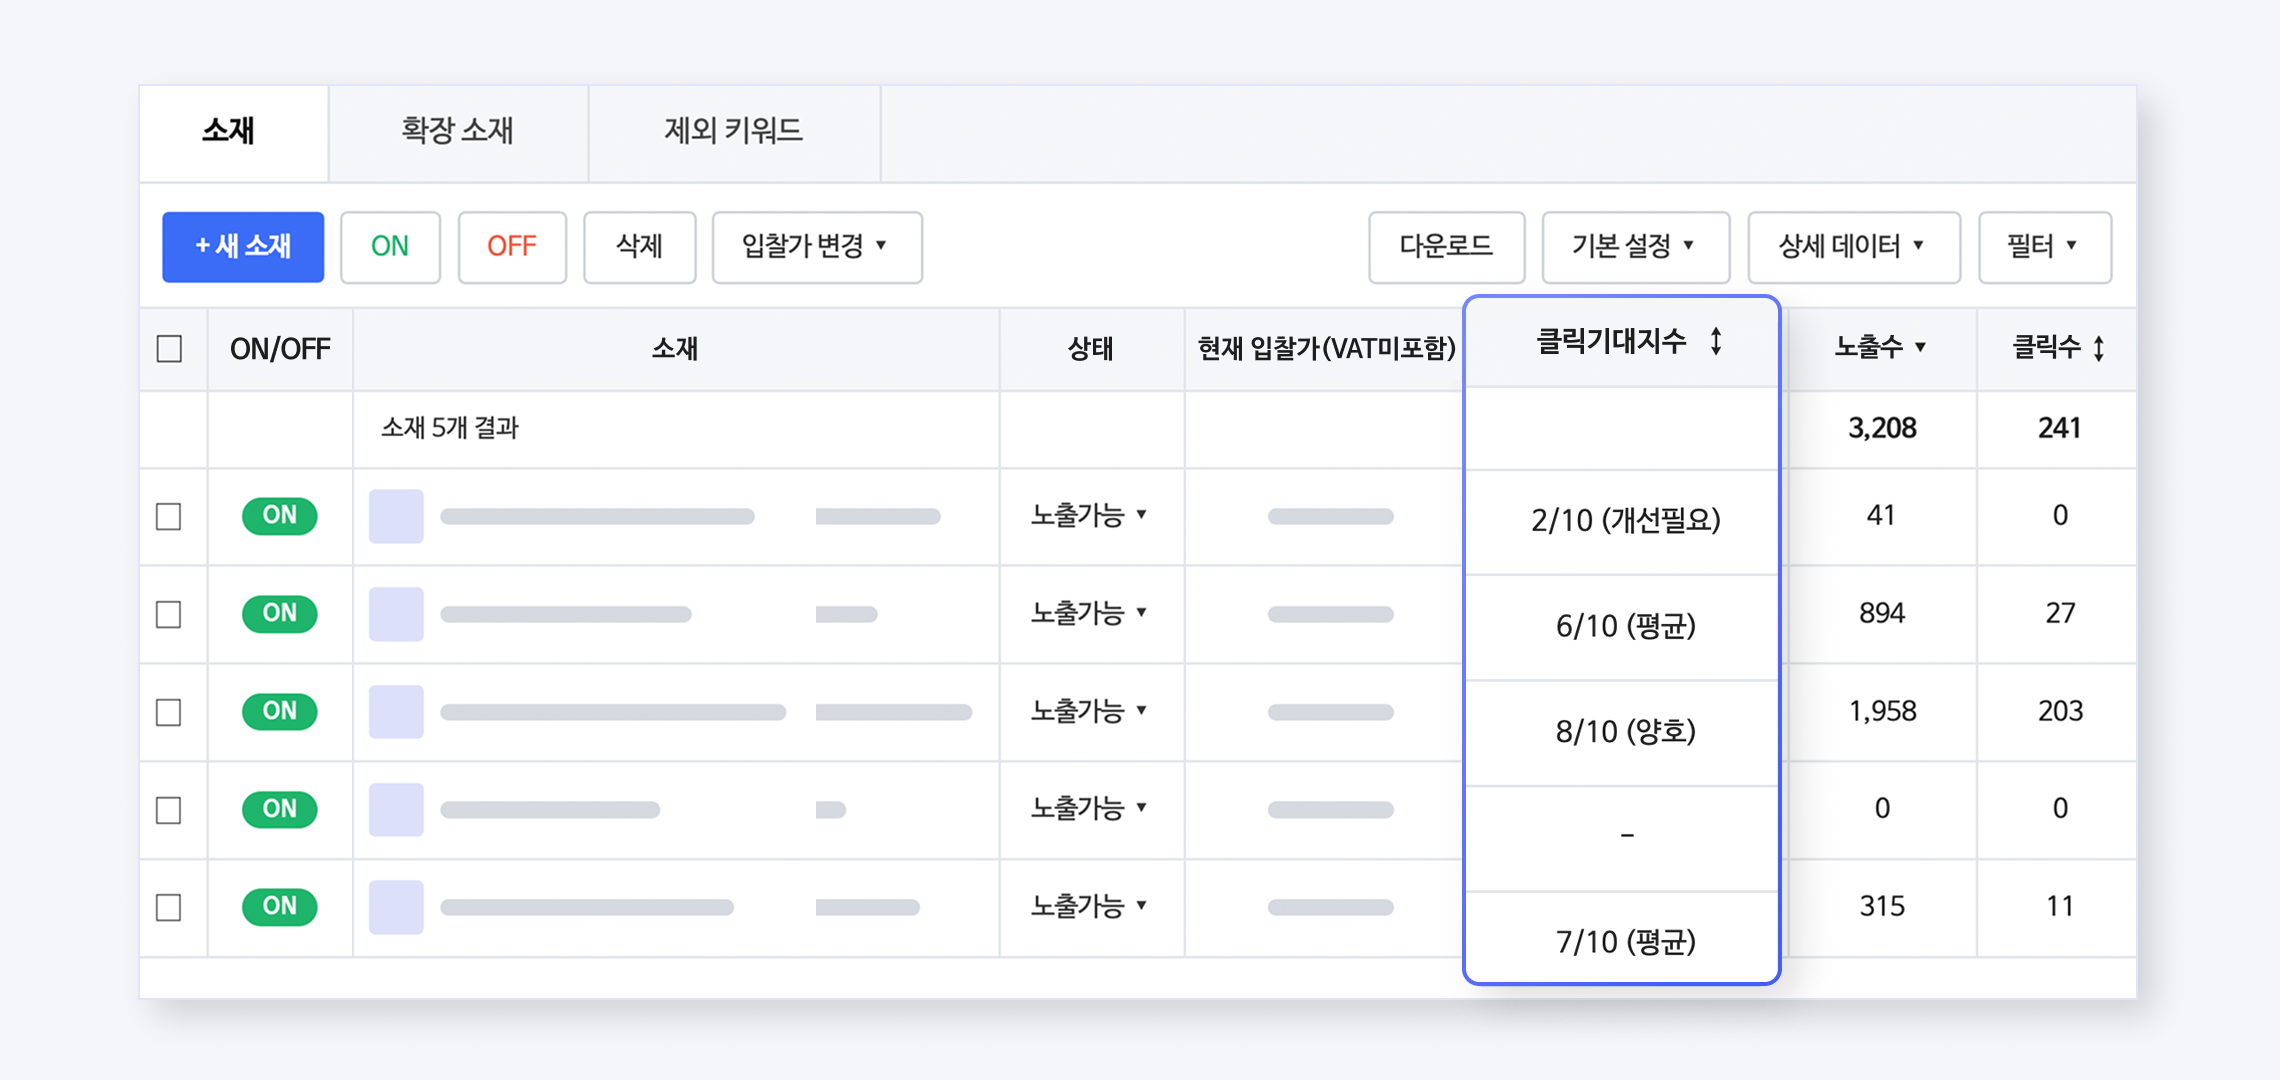Click the green ON bulk button
Image resolution: width=2280 pixels, height=1080 pixels.
(x=390, y=247)
